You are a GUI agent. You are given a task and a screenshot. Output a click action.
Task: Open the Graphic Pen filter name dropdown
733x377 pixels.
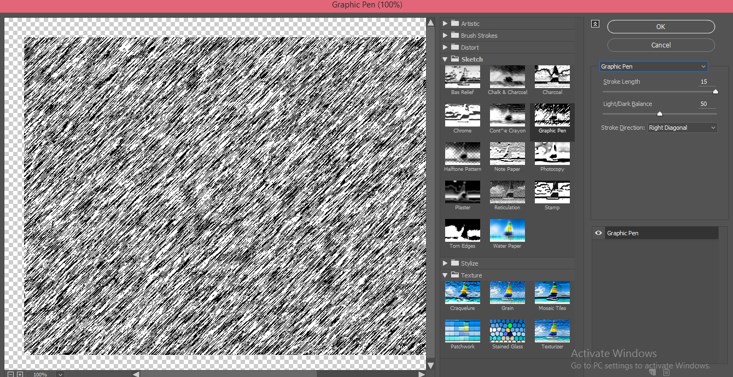tap(654, 66)
